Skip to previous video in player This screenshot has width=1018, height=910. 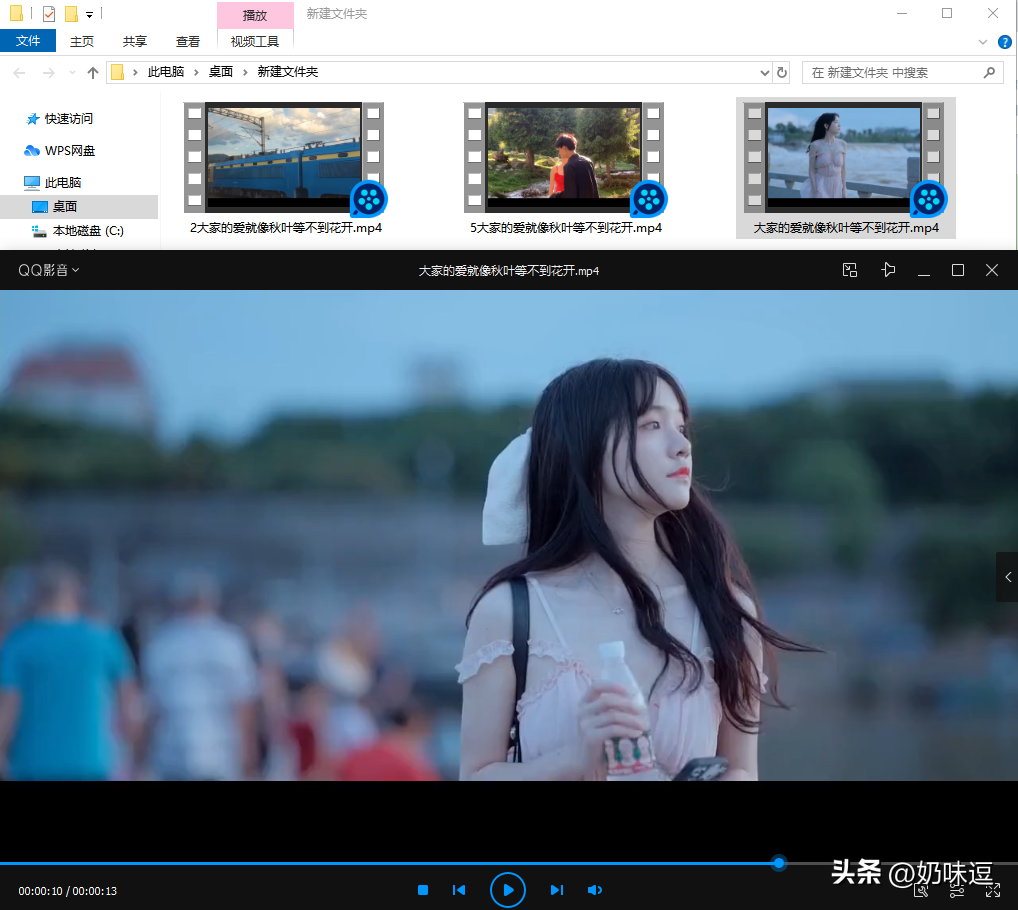[x=459, y=890]
